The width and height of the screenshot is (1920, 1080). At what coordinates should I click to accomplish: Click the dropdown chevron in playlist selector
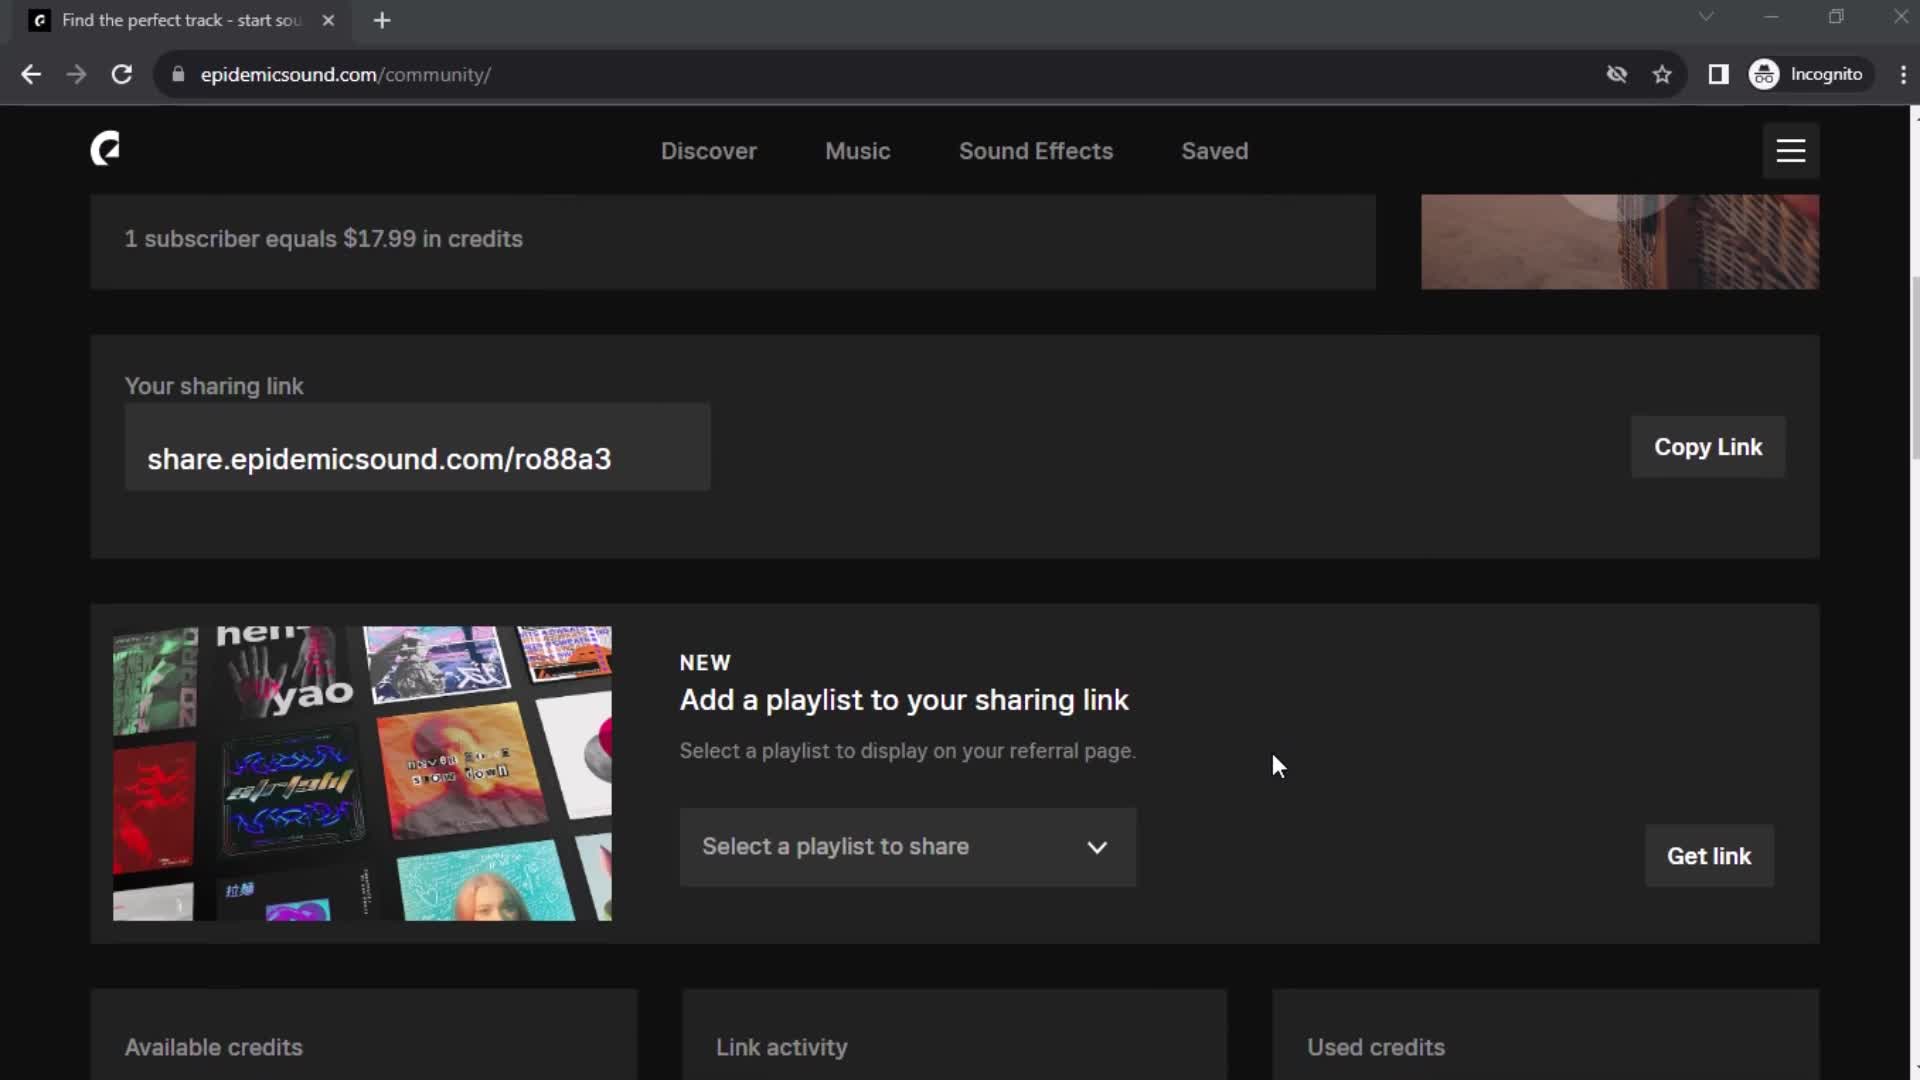(x=1098, y=847)
